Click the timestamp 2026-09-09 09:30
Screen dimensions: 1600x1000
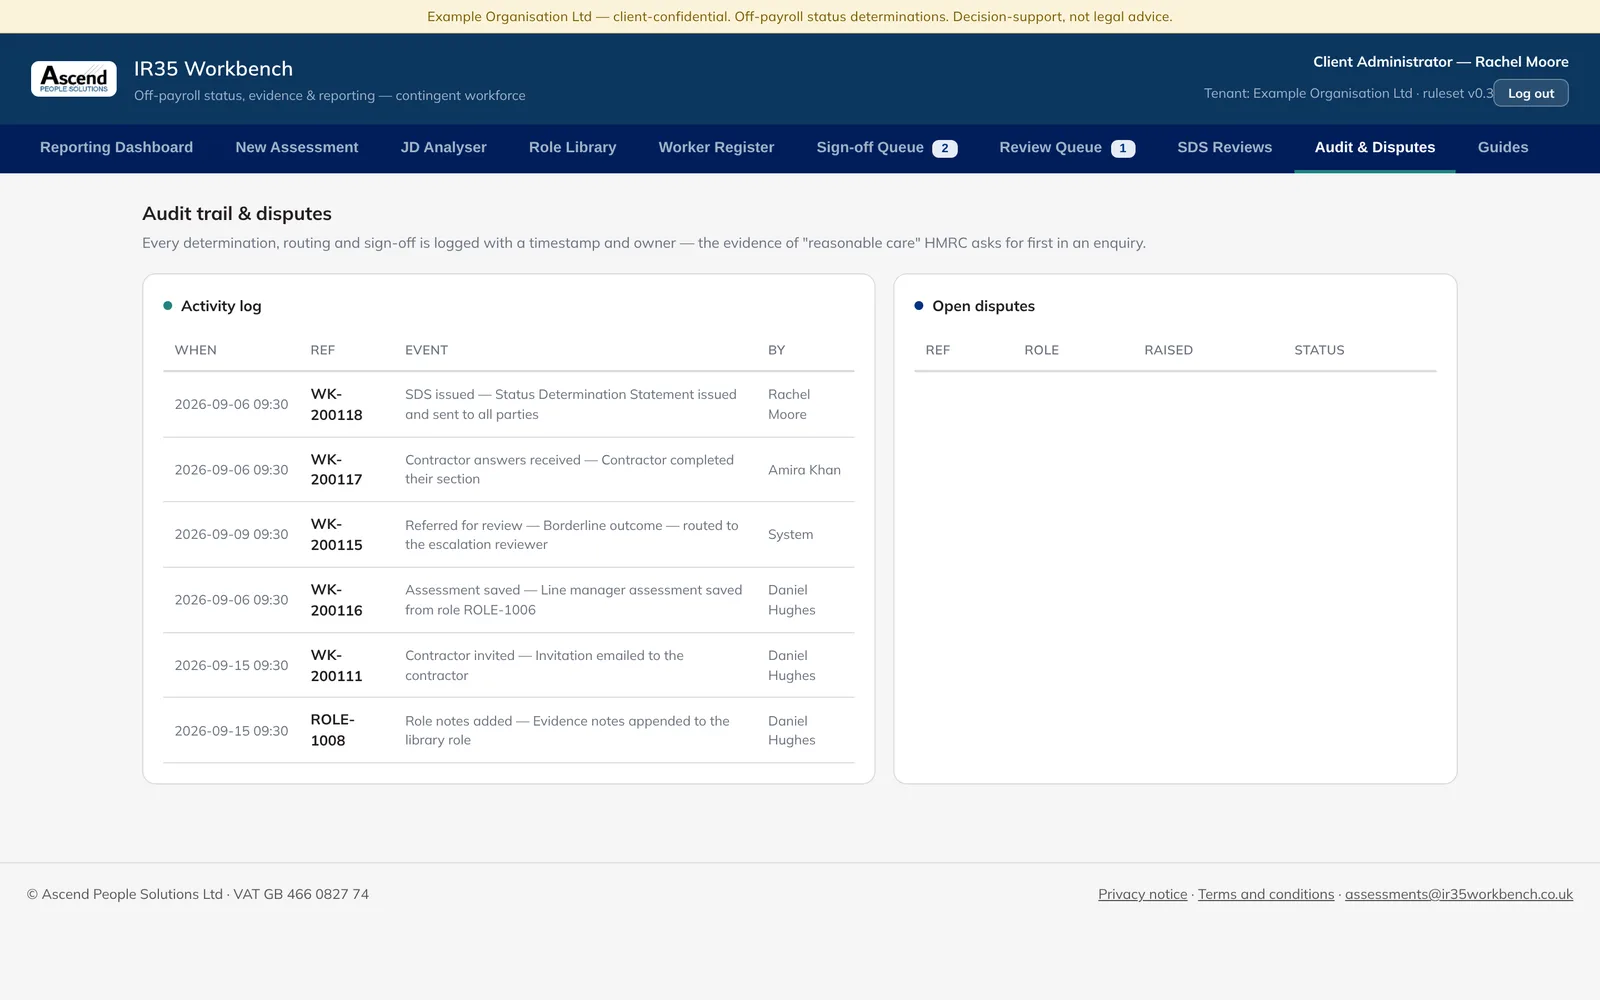point(231,534)
